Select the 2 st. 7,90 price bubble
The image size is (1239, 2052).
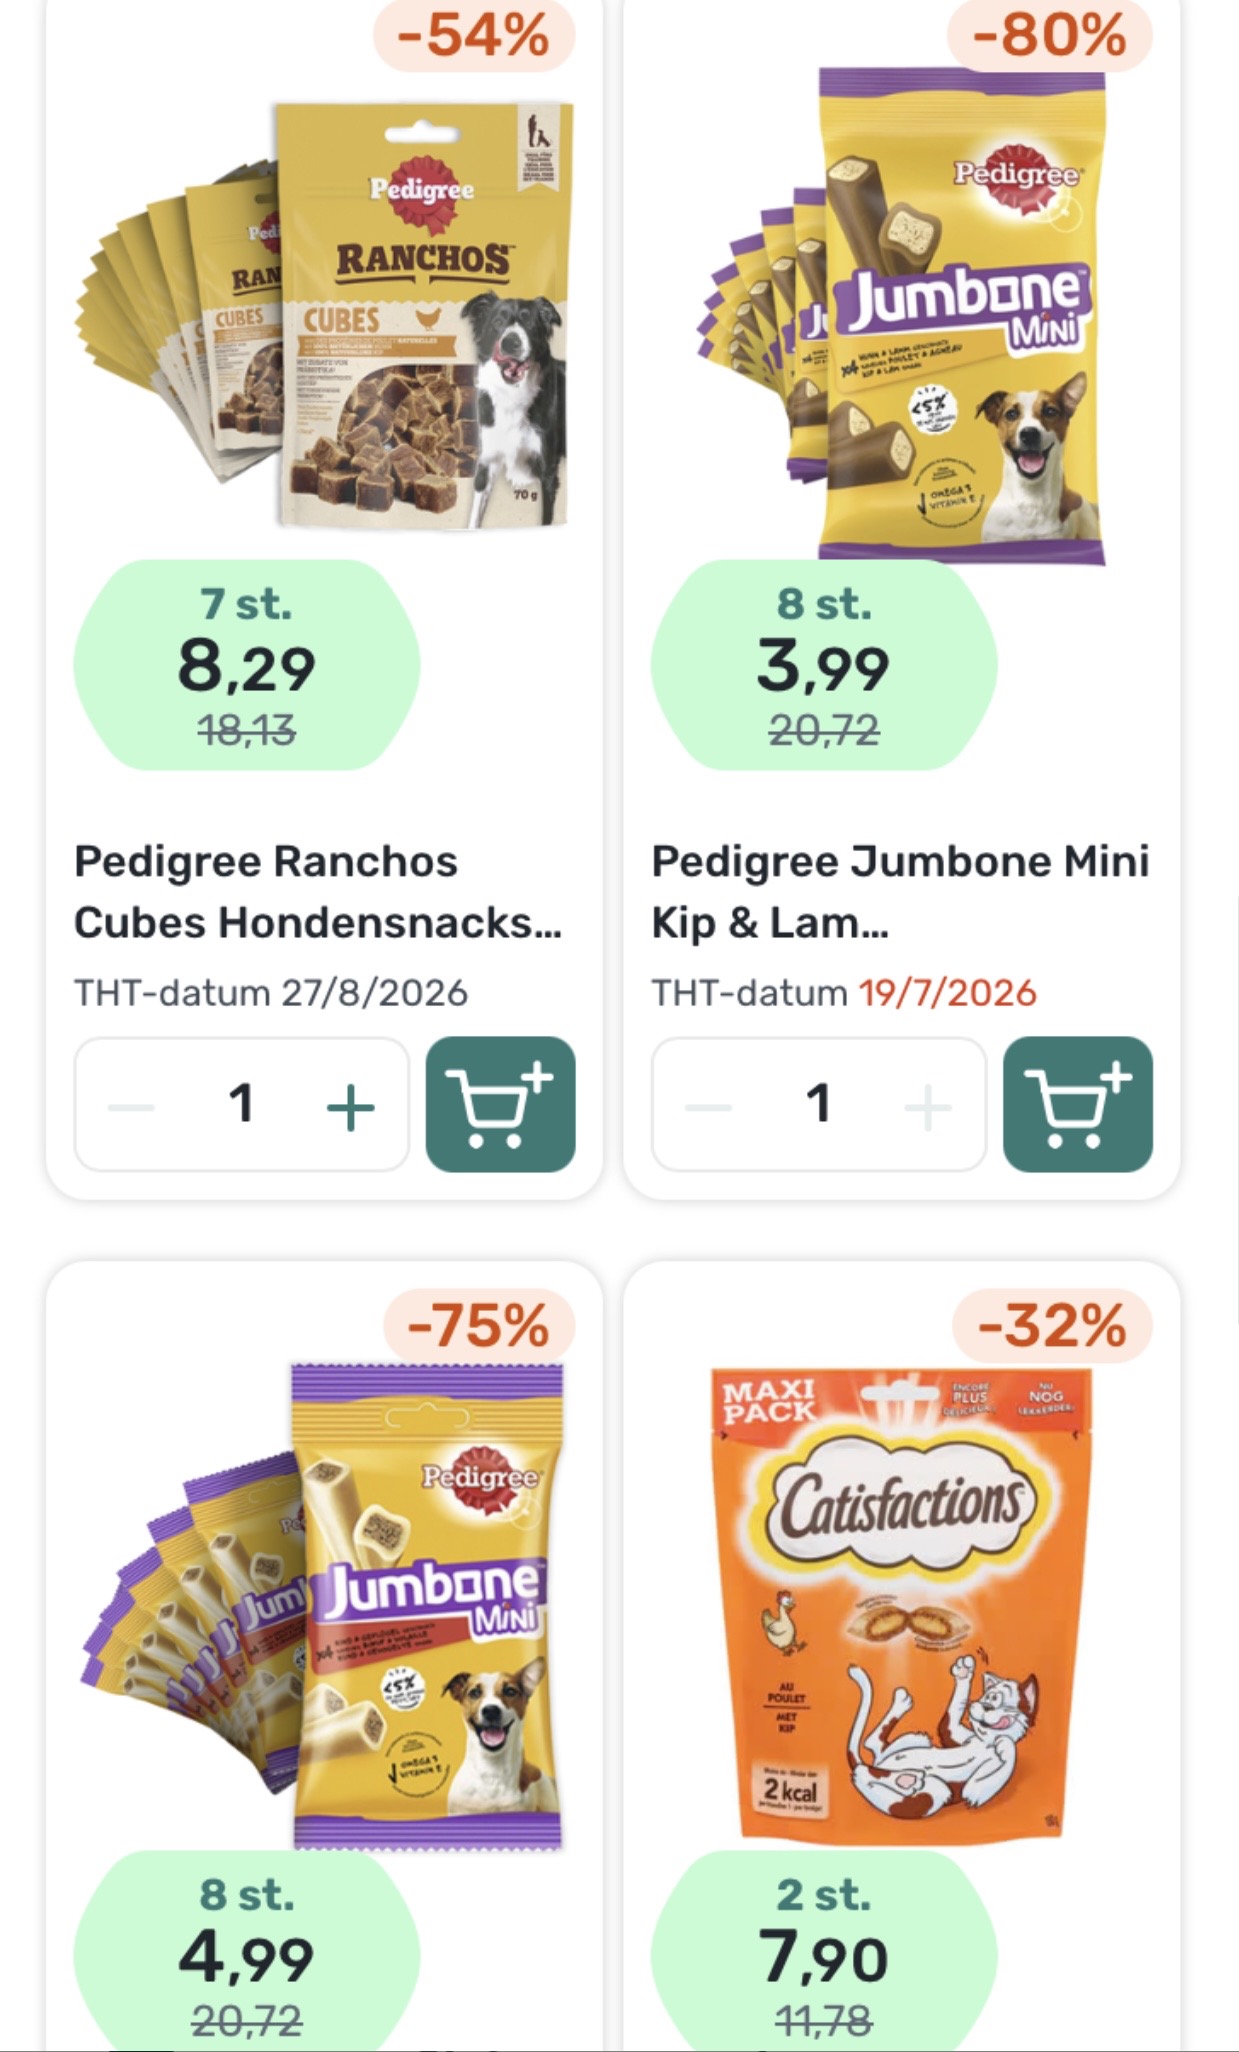coord(824,1950)
